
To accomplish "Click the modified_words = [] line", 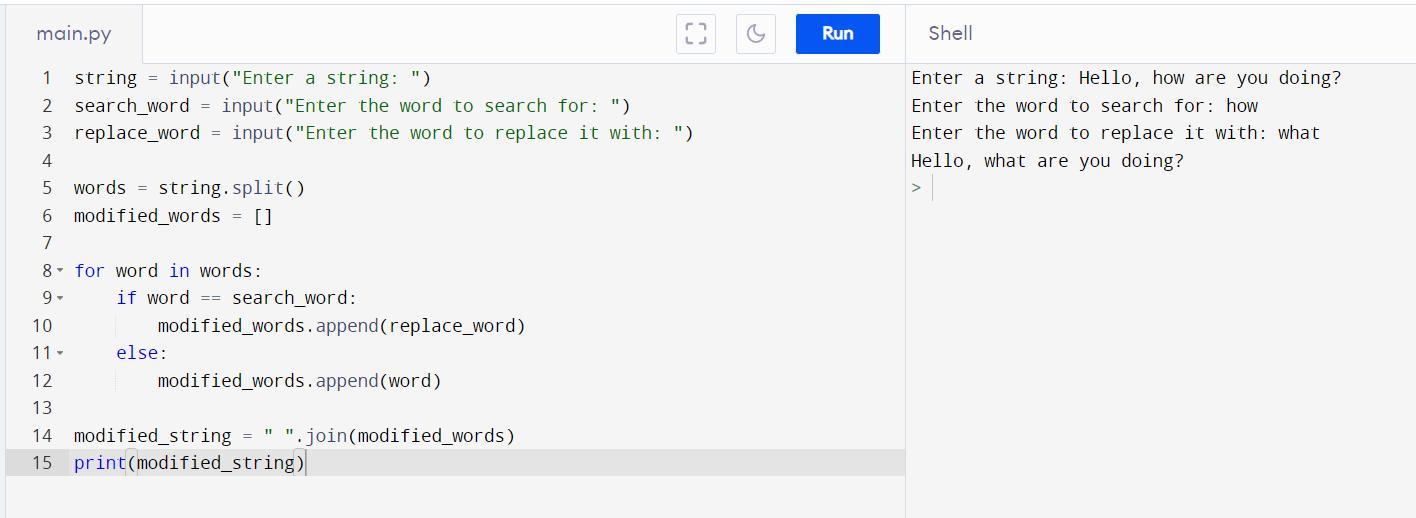I will pyautogui.click(x=173, y=216).
